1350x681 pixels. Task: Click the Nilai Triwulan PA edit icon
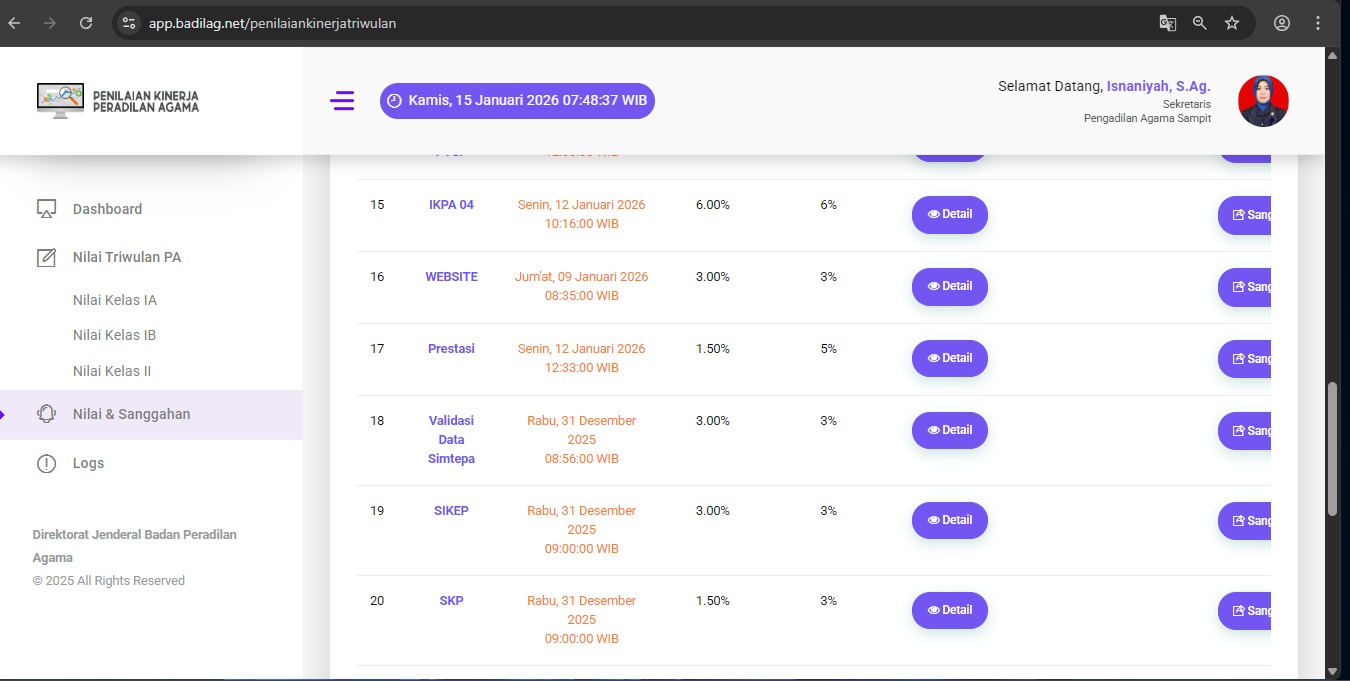(46, 257)
